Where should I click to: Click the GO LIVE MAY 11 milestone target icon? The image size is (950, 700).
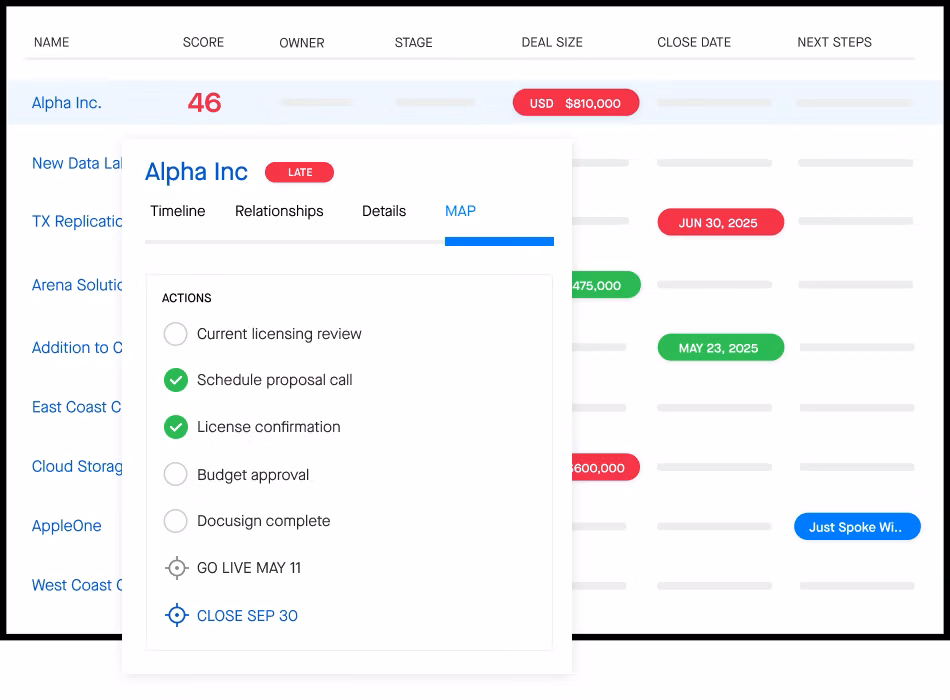pos(176,568)
